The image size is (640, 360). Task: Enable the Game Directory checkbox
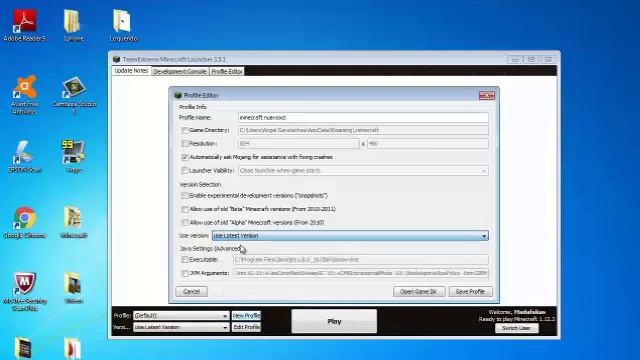[184, 130]
